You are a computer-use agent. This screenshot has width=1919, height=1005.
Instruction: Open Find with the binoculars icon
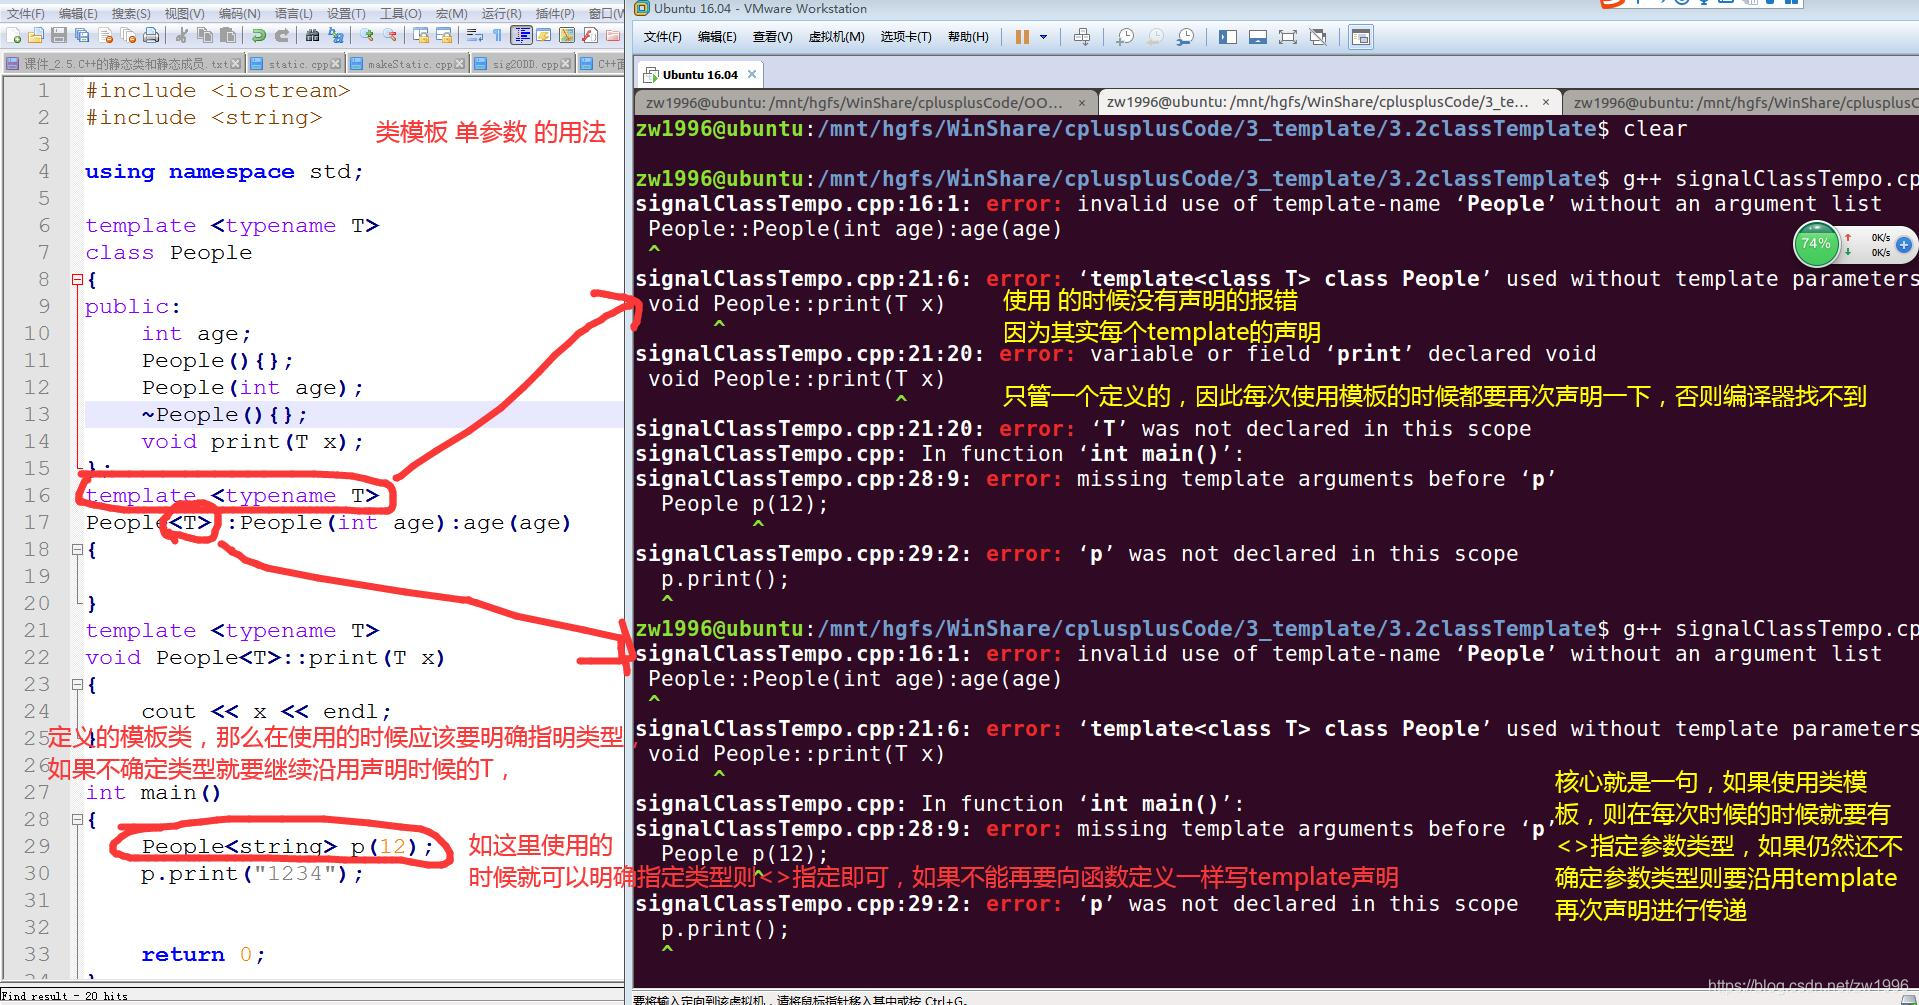coord(312,36)
